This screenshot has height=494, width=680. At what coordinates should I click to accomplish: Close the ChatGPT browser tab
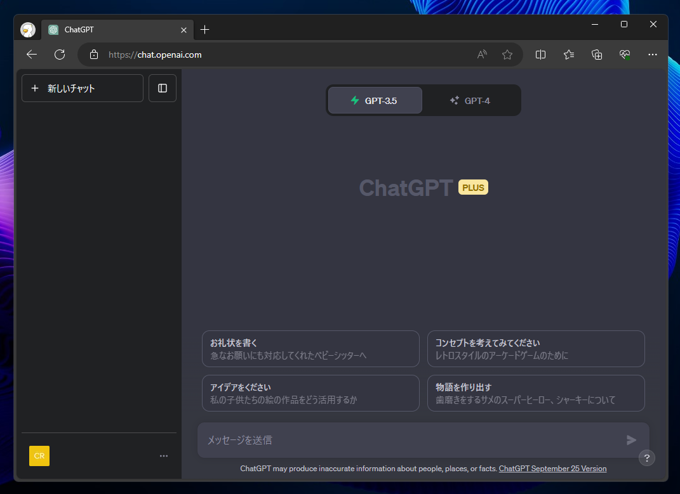pos(183,30)
